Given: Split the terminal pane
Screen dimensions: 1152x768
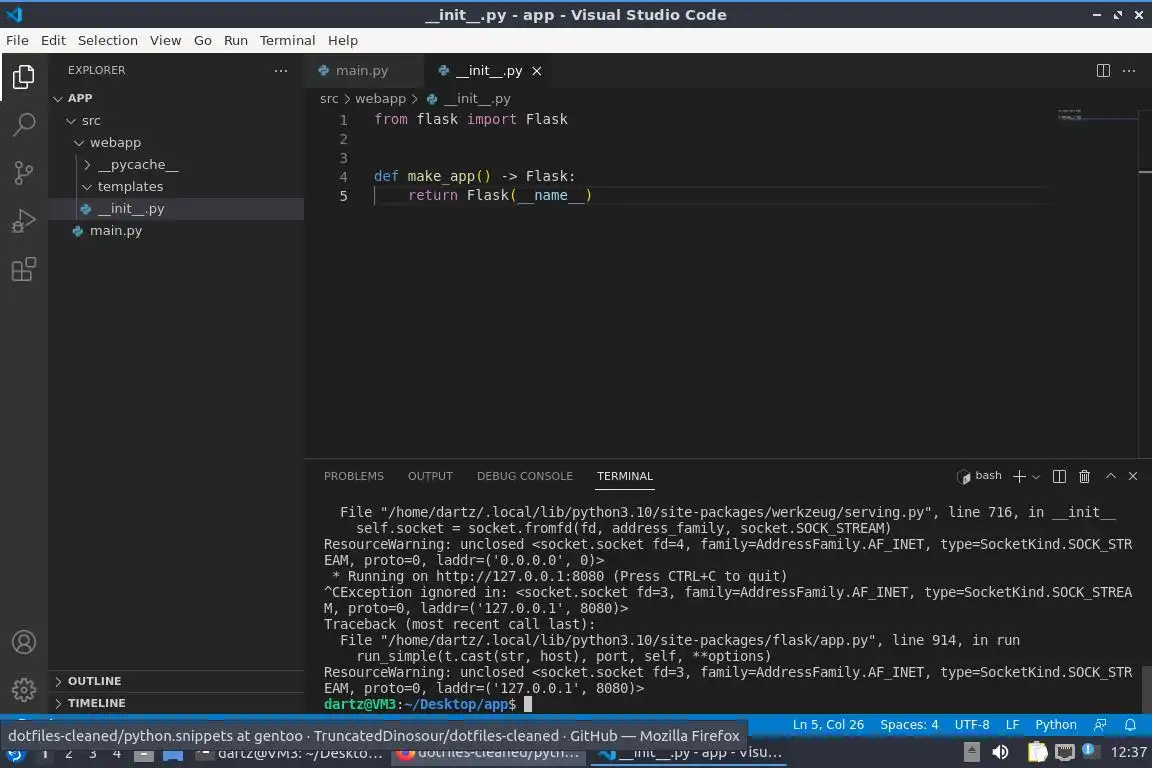Looking at the screenshot, I should click(x=1059, y=476).
